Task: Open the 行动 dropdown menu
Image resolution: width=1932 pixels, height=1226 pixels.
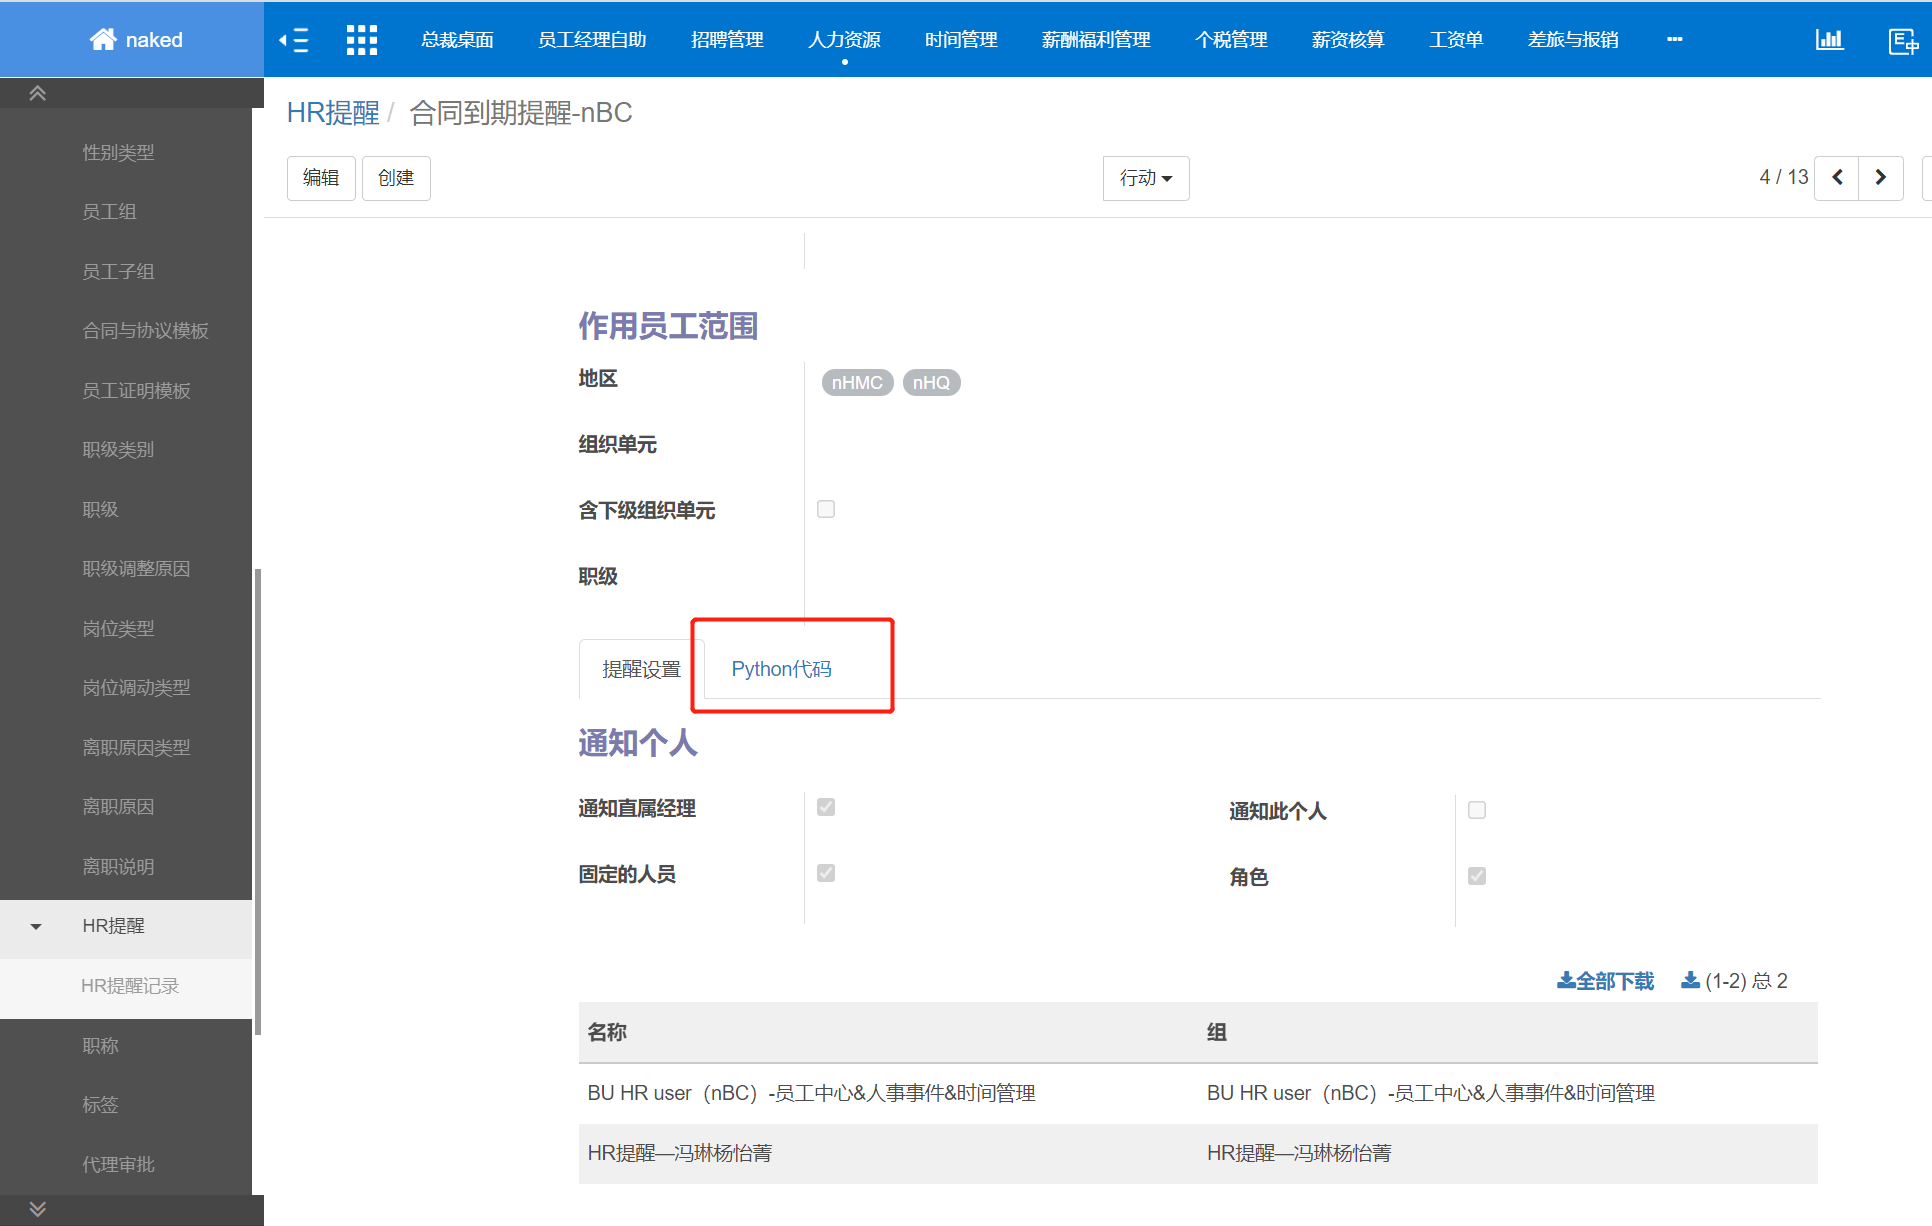Action: (1145, 178)
